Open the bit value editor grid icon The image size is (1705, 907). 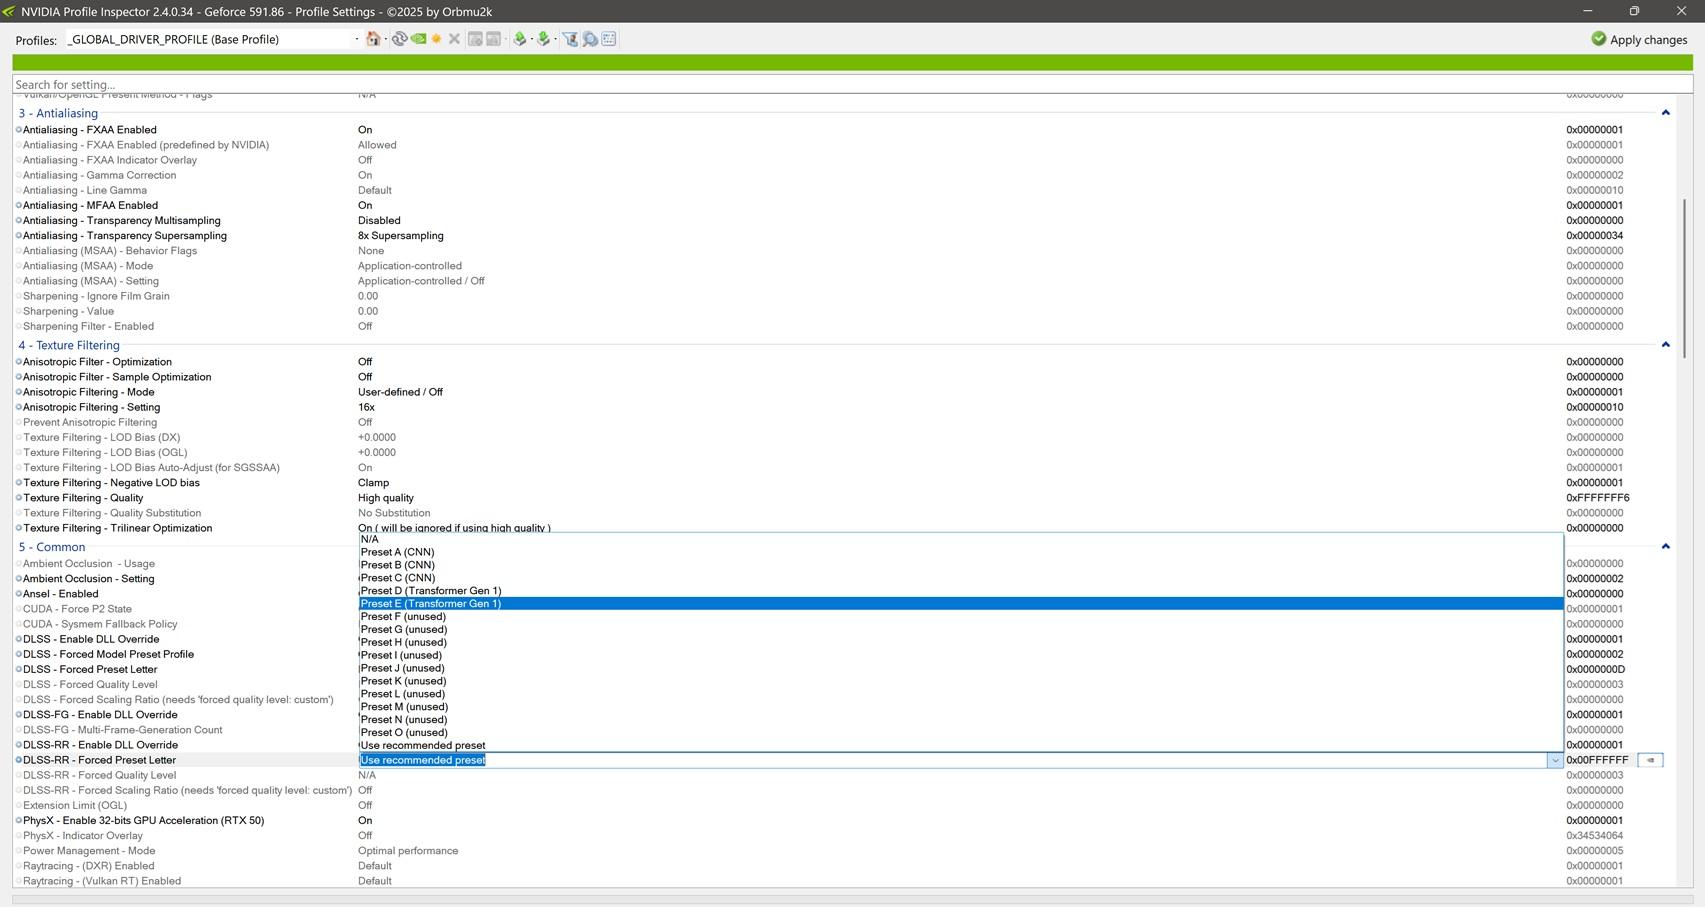[608, 39]
